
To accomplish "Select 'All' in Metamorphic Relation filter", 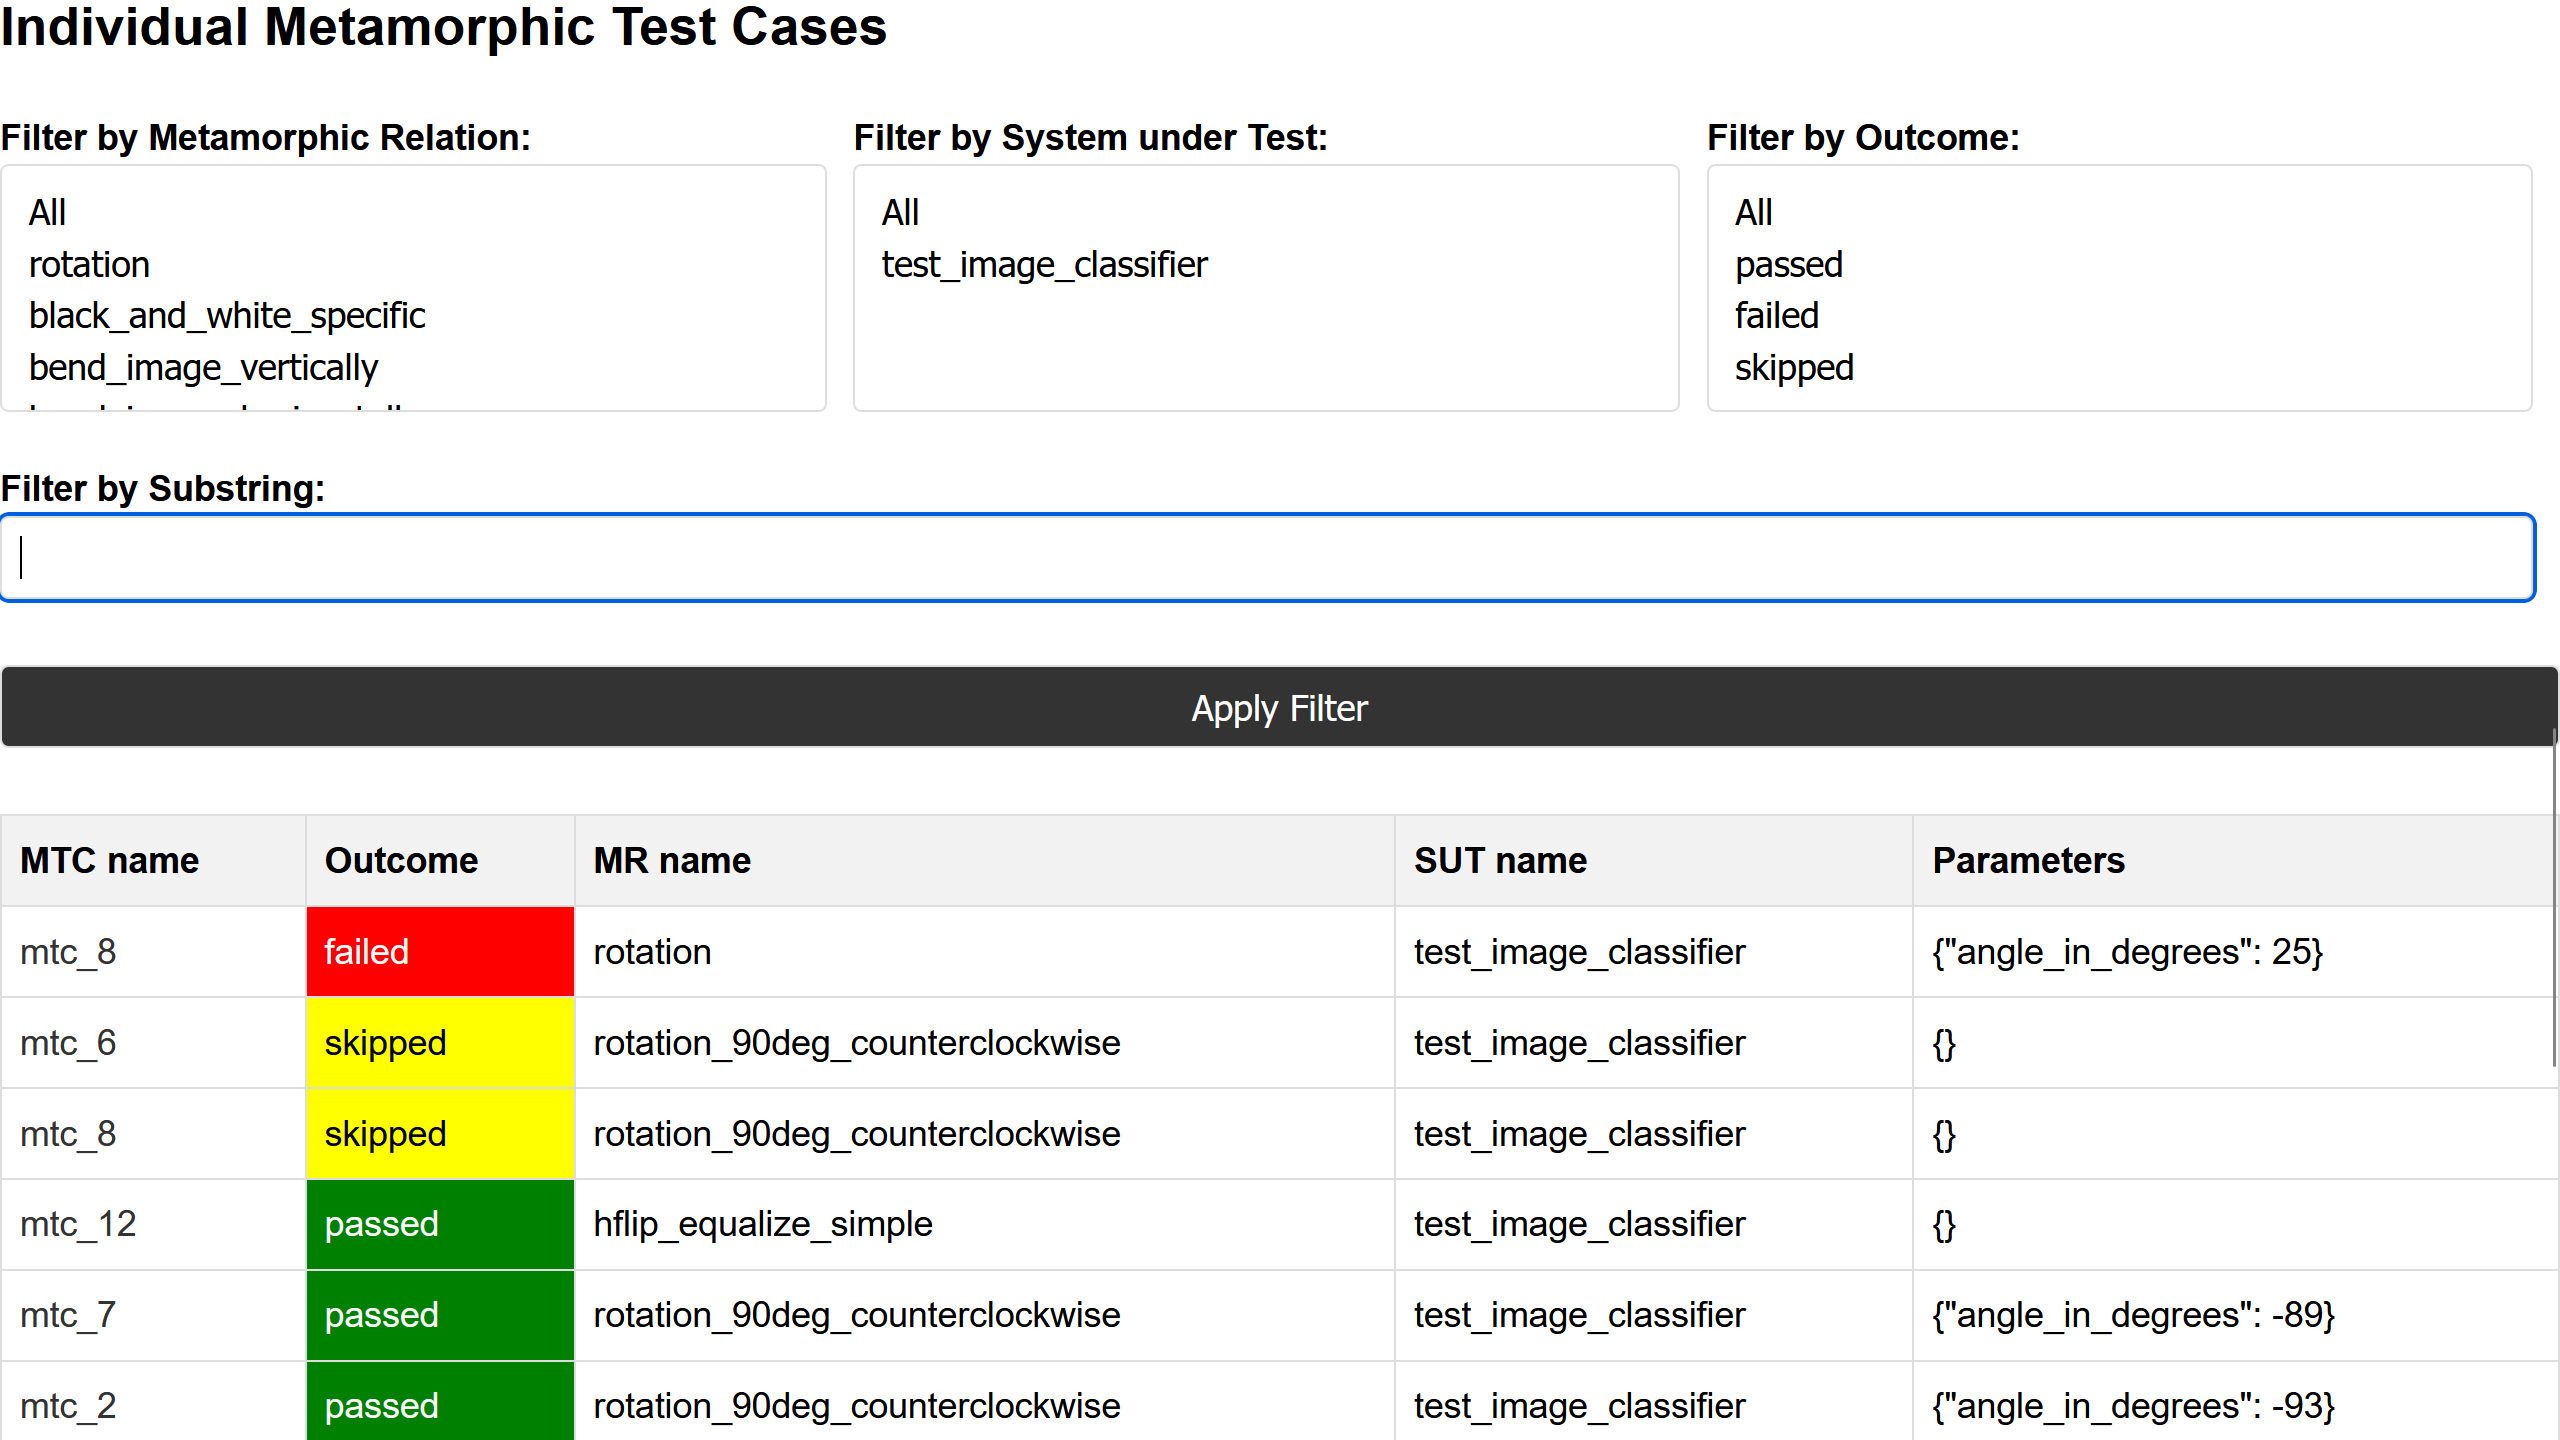I will coord(47,213).
